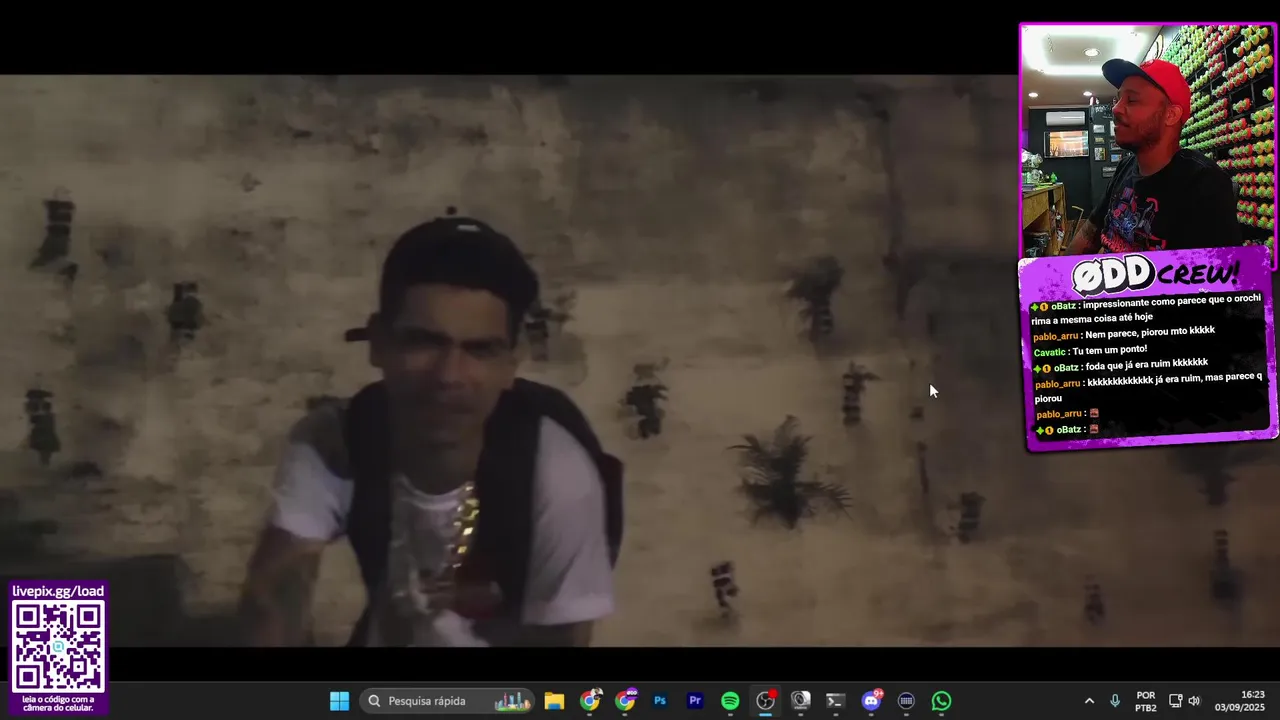
Task: Click chat message 'Nem parece, piorou mto kkkkk'
Action: point(1150,333)
